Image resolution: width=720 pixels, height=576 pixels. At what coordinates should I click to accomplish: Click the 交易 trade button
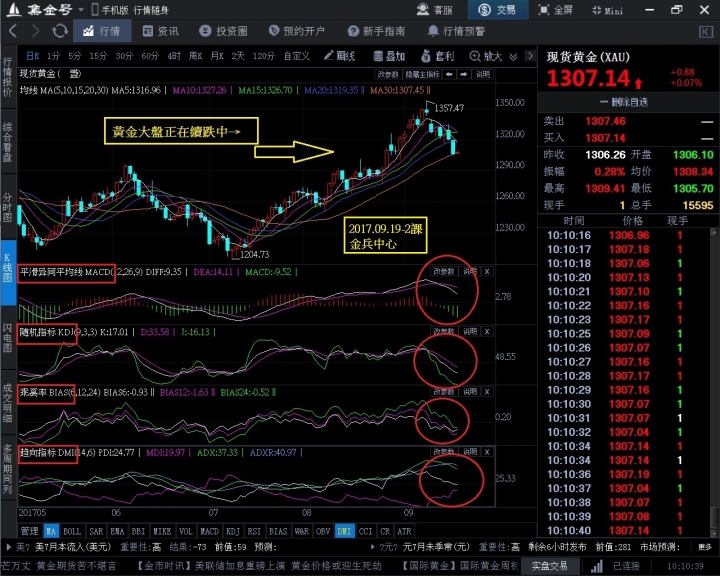click(x=497, y=10)
